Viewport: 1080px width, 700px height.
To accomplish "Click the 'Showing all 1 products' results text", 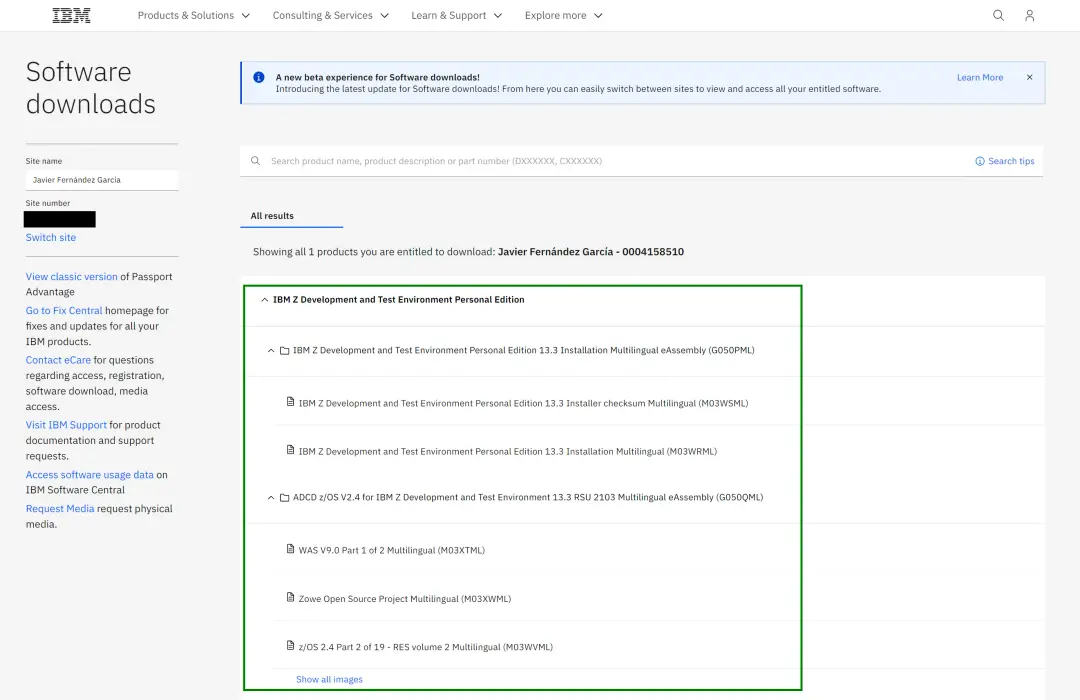I will click(x=468, y=251).
